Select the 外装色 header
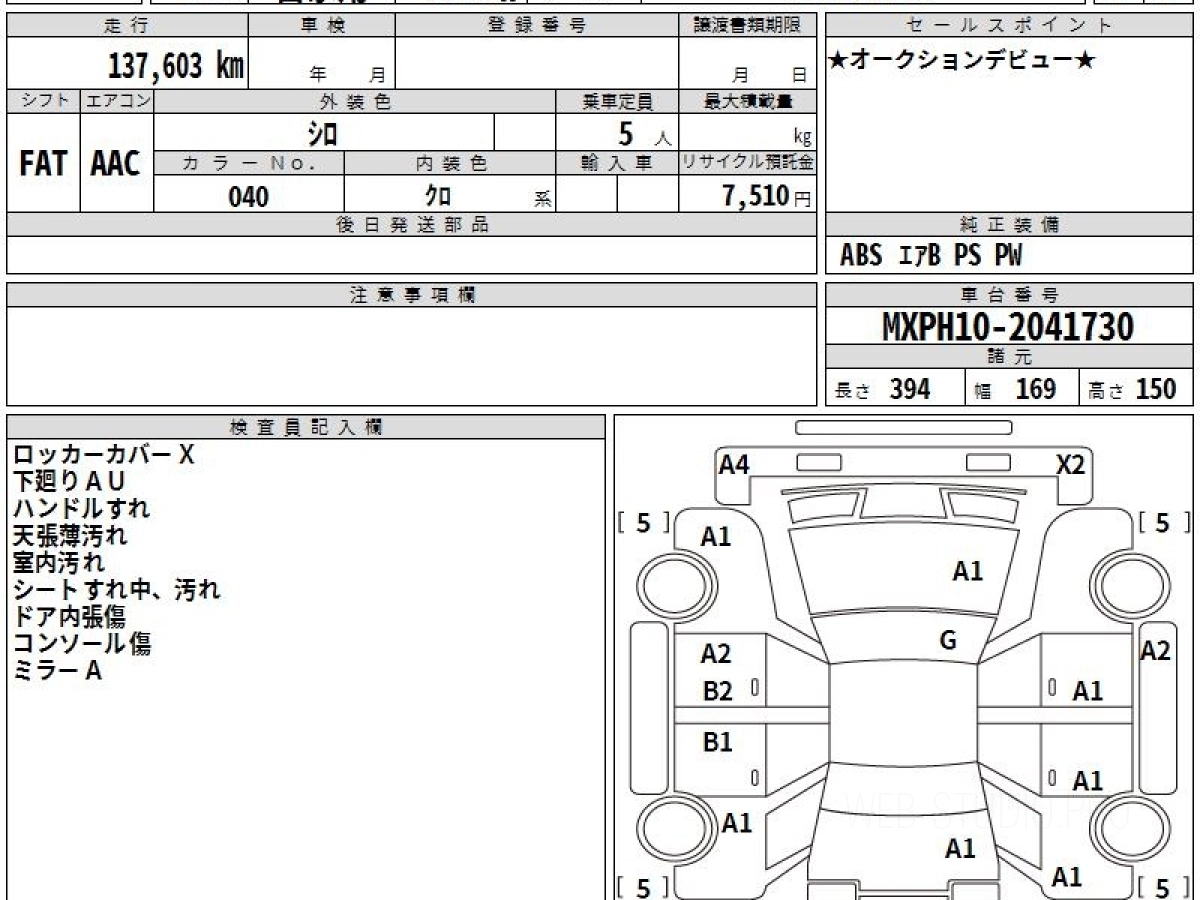1200x900 pixels. click(x=355, y=101)
